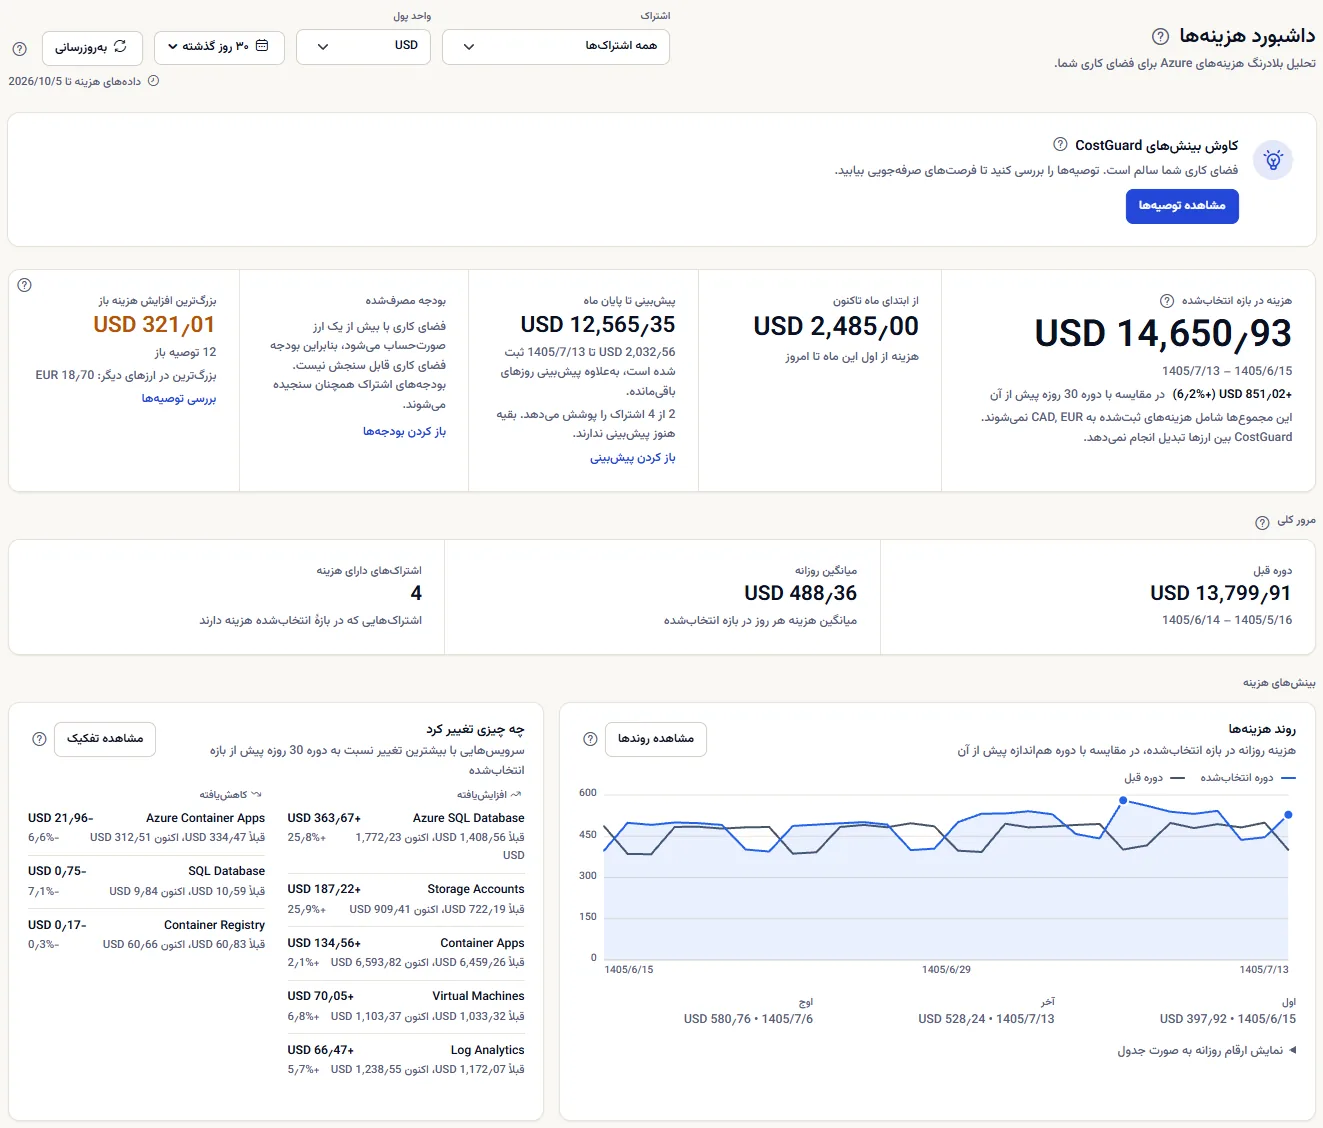Click the به‌روزرسانی refresh button
This screenshot has height=1128, width=1323.
(92, 47)
